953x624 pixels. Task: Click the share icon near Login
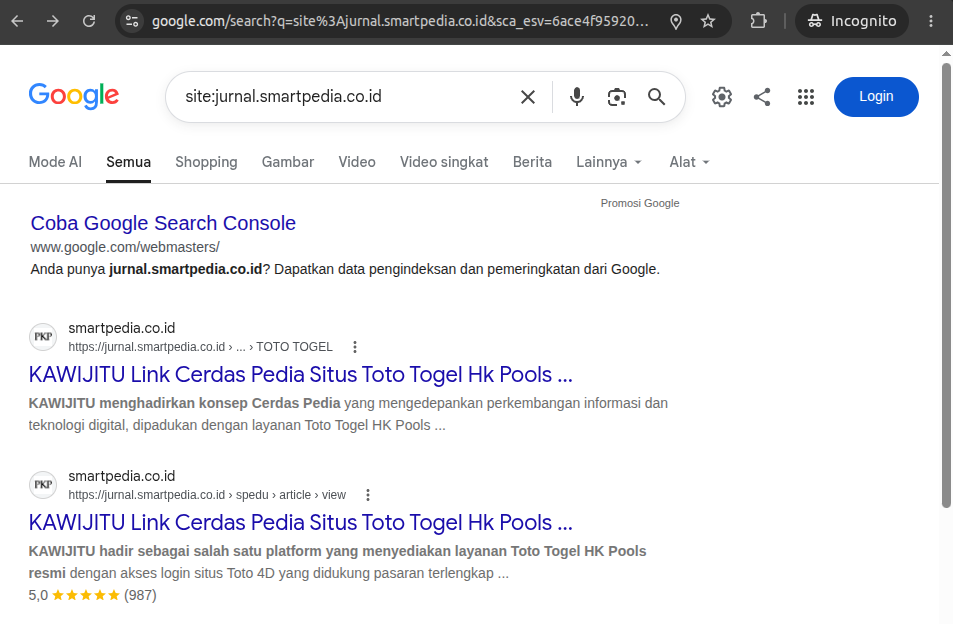762,97
